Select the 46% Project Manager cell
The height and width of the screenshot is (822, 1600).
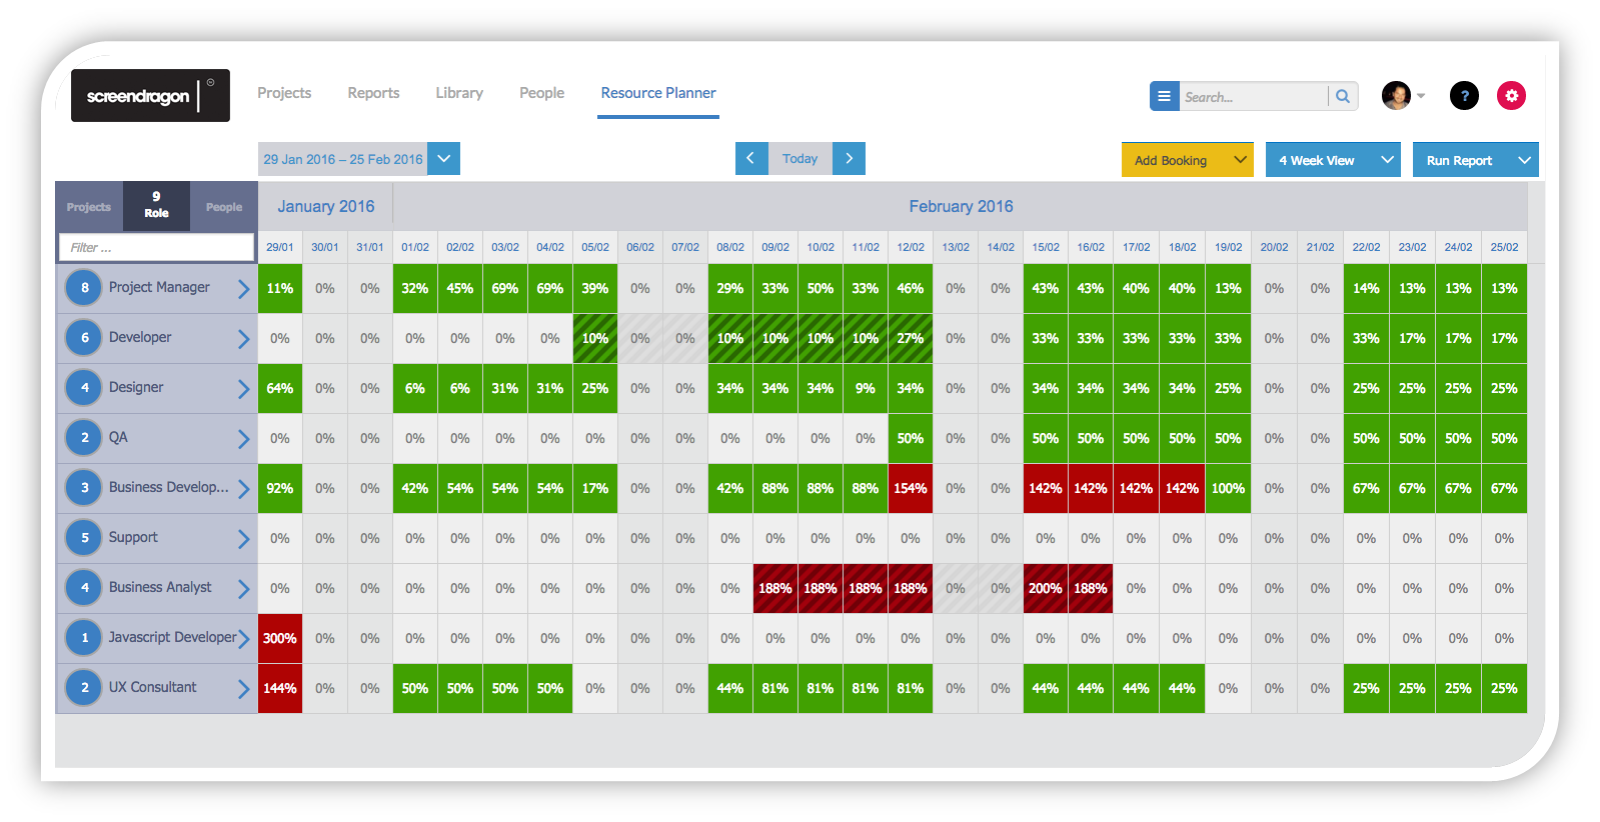[x=910, y=288]
